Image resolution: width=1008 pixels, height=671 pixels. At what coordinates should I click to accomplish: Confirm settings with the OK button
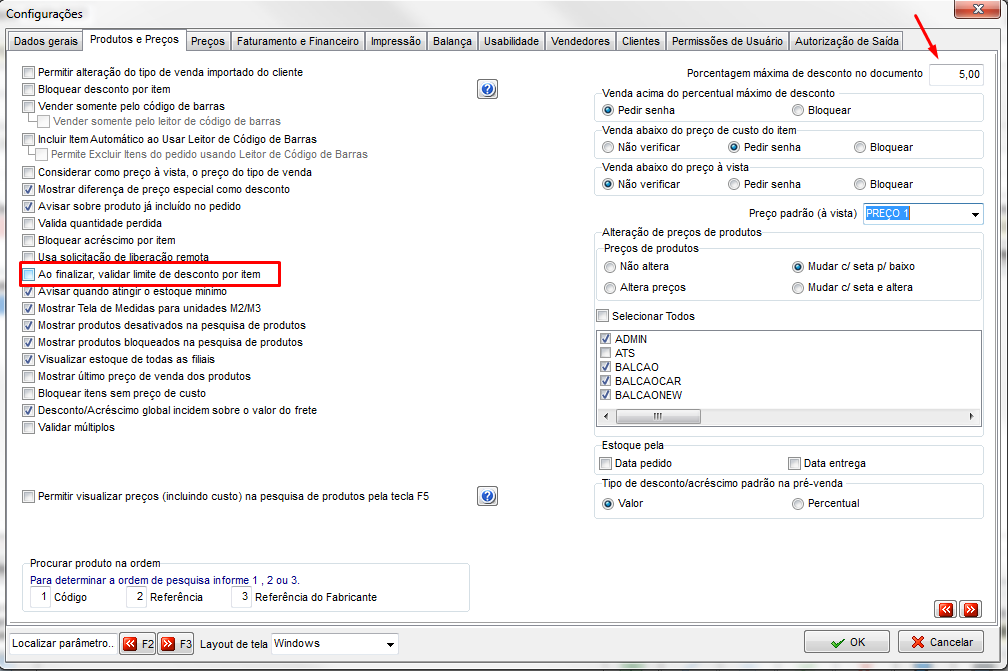[x=847, y=642]
